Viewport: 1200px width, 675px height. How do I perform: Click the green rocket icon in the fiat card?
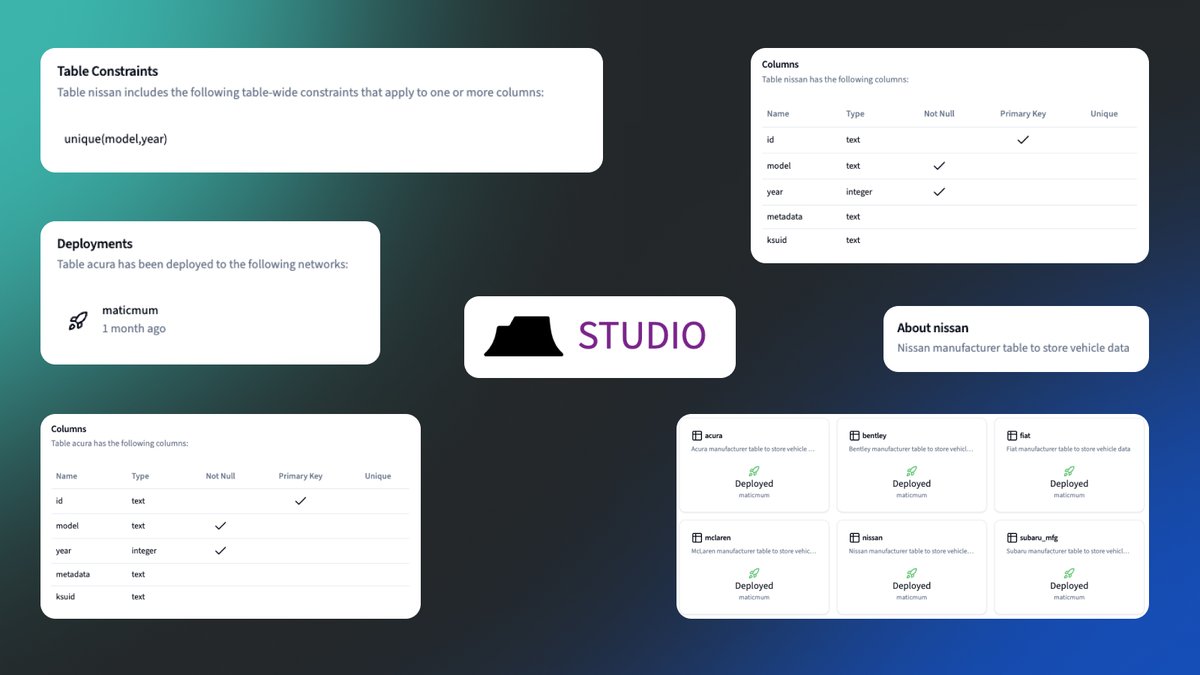[x=1069, y=471]
